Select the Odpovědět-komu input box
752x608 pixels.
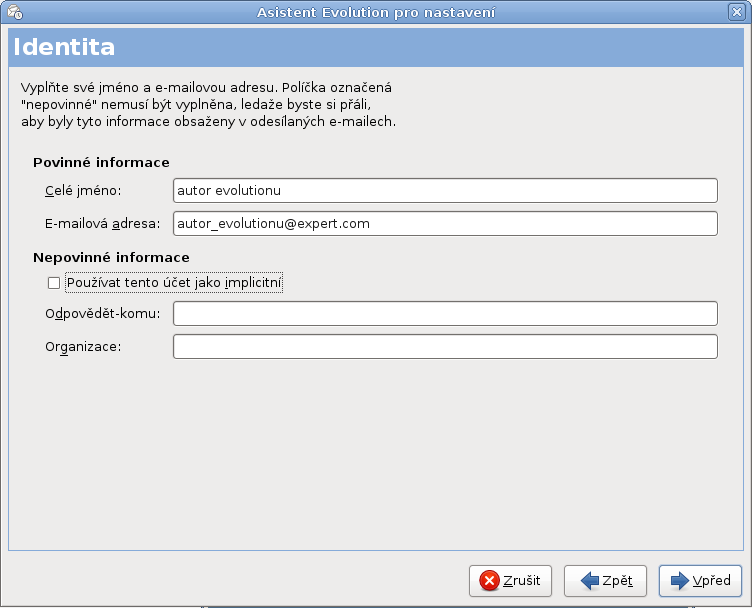coord(445,314)
